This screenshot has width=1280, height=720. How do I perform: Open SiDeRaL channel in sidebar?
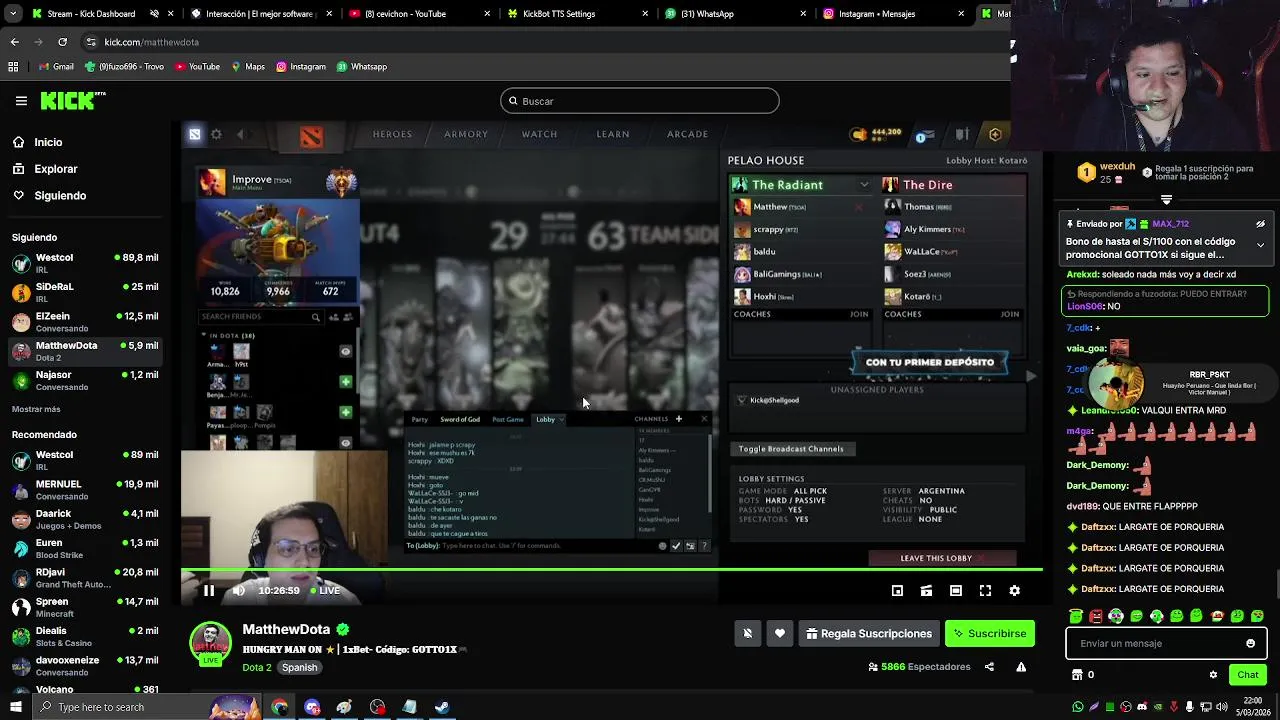(x=85, y=292)
